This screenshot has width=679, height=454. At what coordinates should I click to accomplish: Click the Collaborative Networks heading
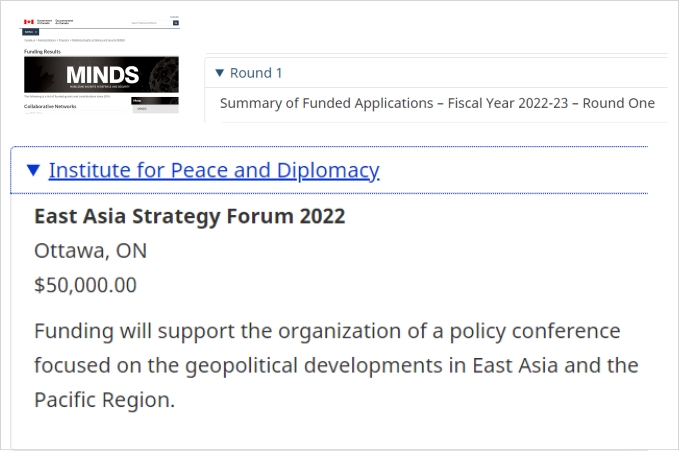point(50,106)
